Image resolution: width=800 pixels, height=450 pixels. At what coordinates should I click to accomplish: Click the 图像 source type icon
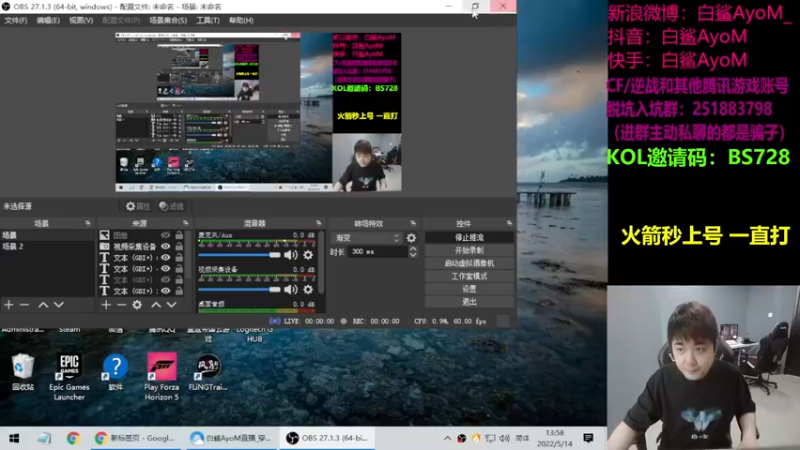(x=105, y=235)
